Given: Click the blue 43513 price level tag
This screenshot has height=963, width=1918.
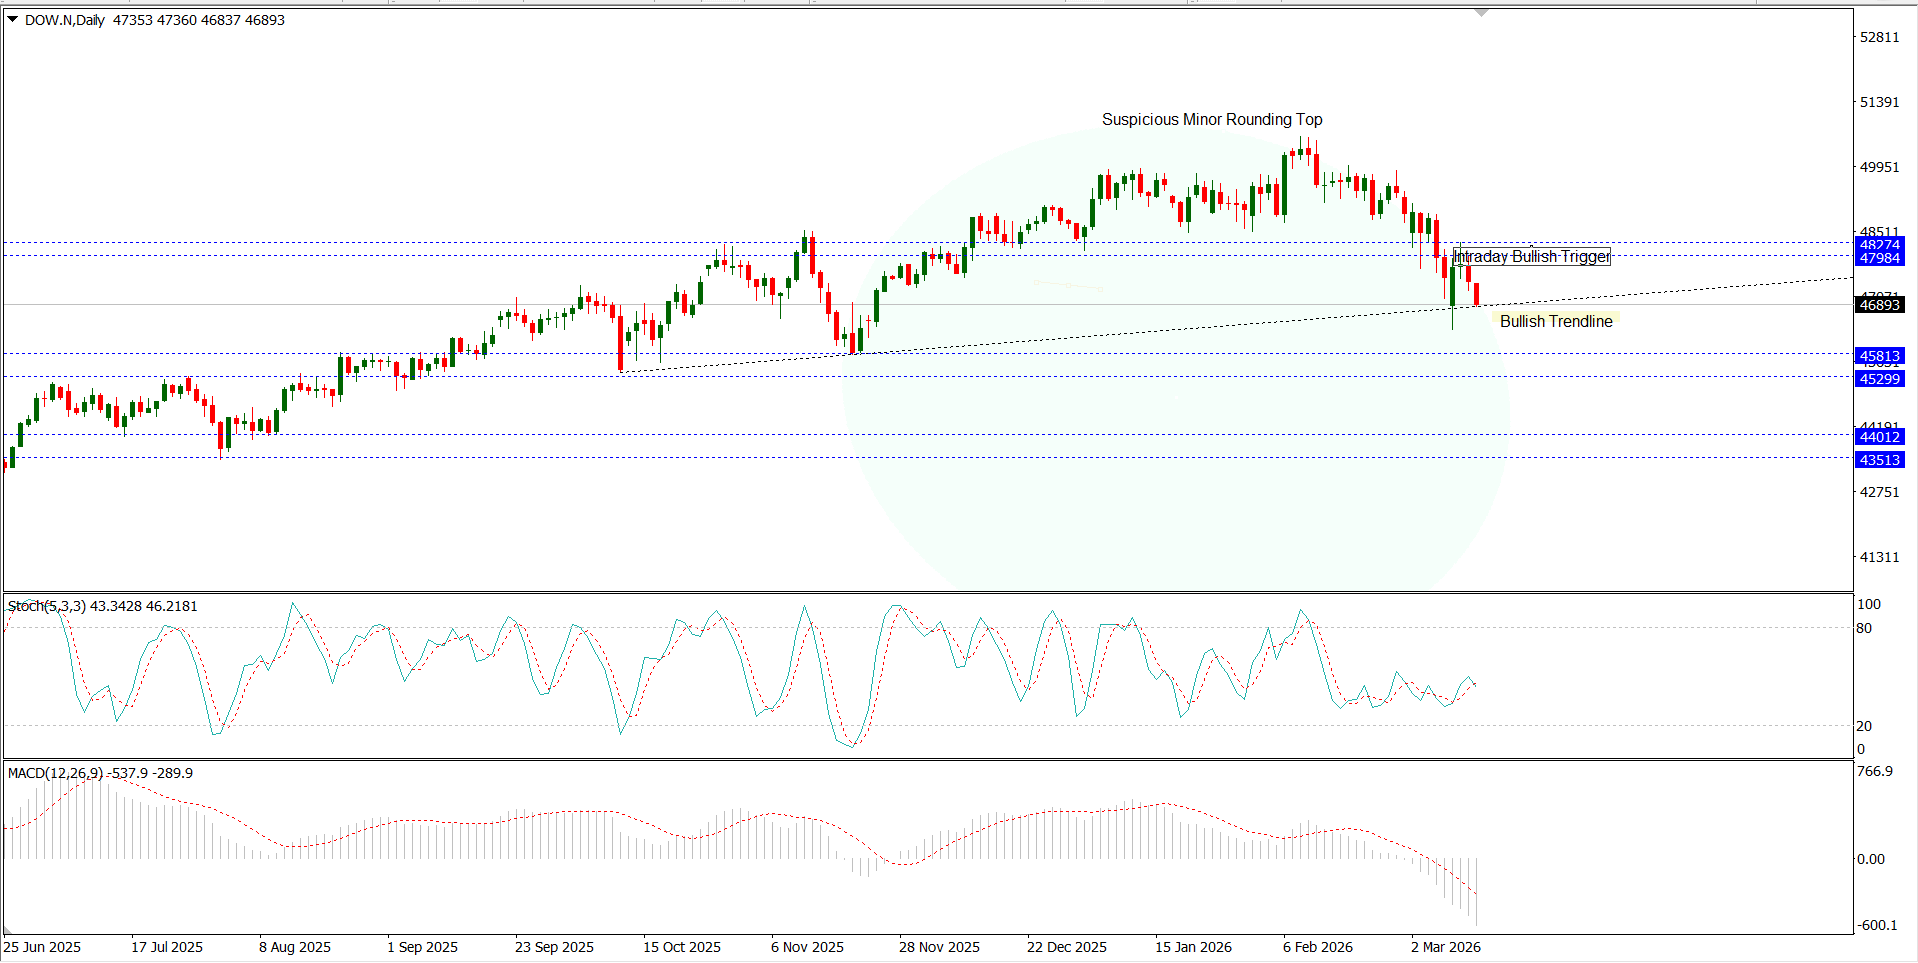Looking at the screenshot, I should (x=1879, y=460).
